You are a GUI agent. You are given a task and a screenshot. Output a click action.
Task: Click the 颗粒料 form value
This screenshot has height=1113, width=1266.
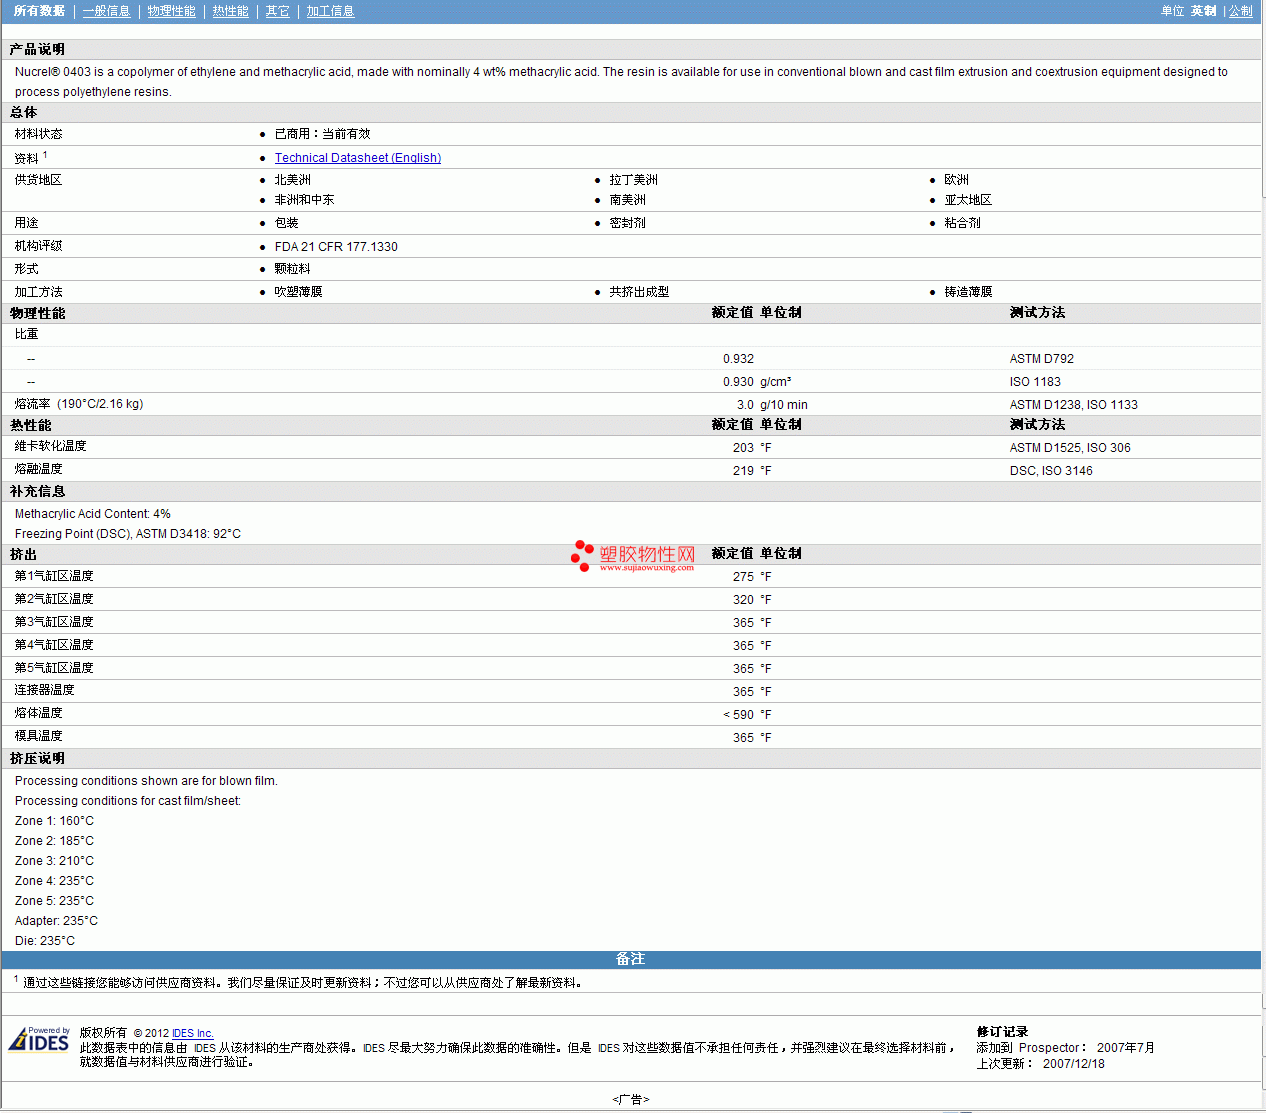(x=292, y=269)
